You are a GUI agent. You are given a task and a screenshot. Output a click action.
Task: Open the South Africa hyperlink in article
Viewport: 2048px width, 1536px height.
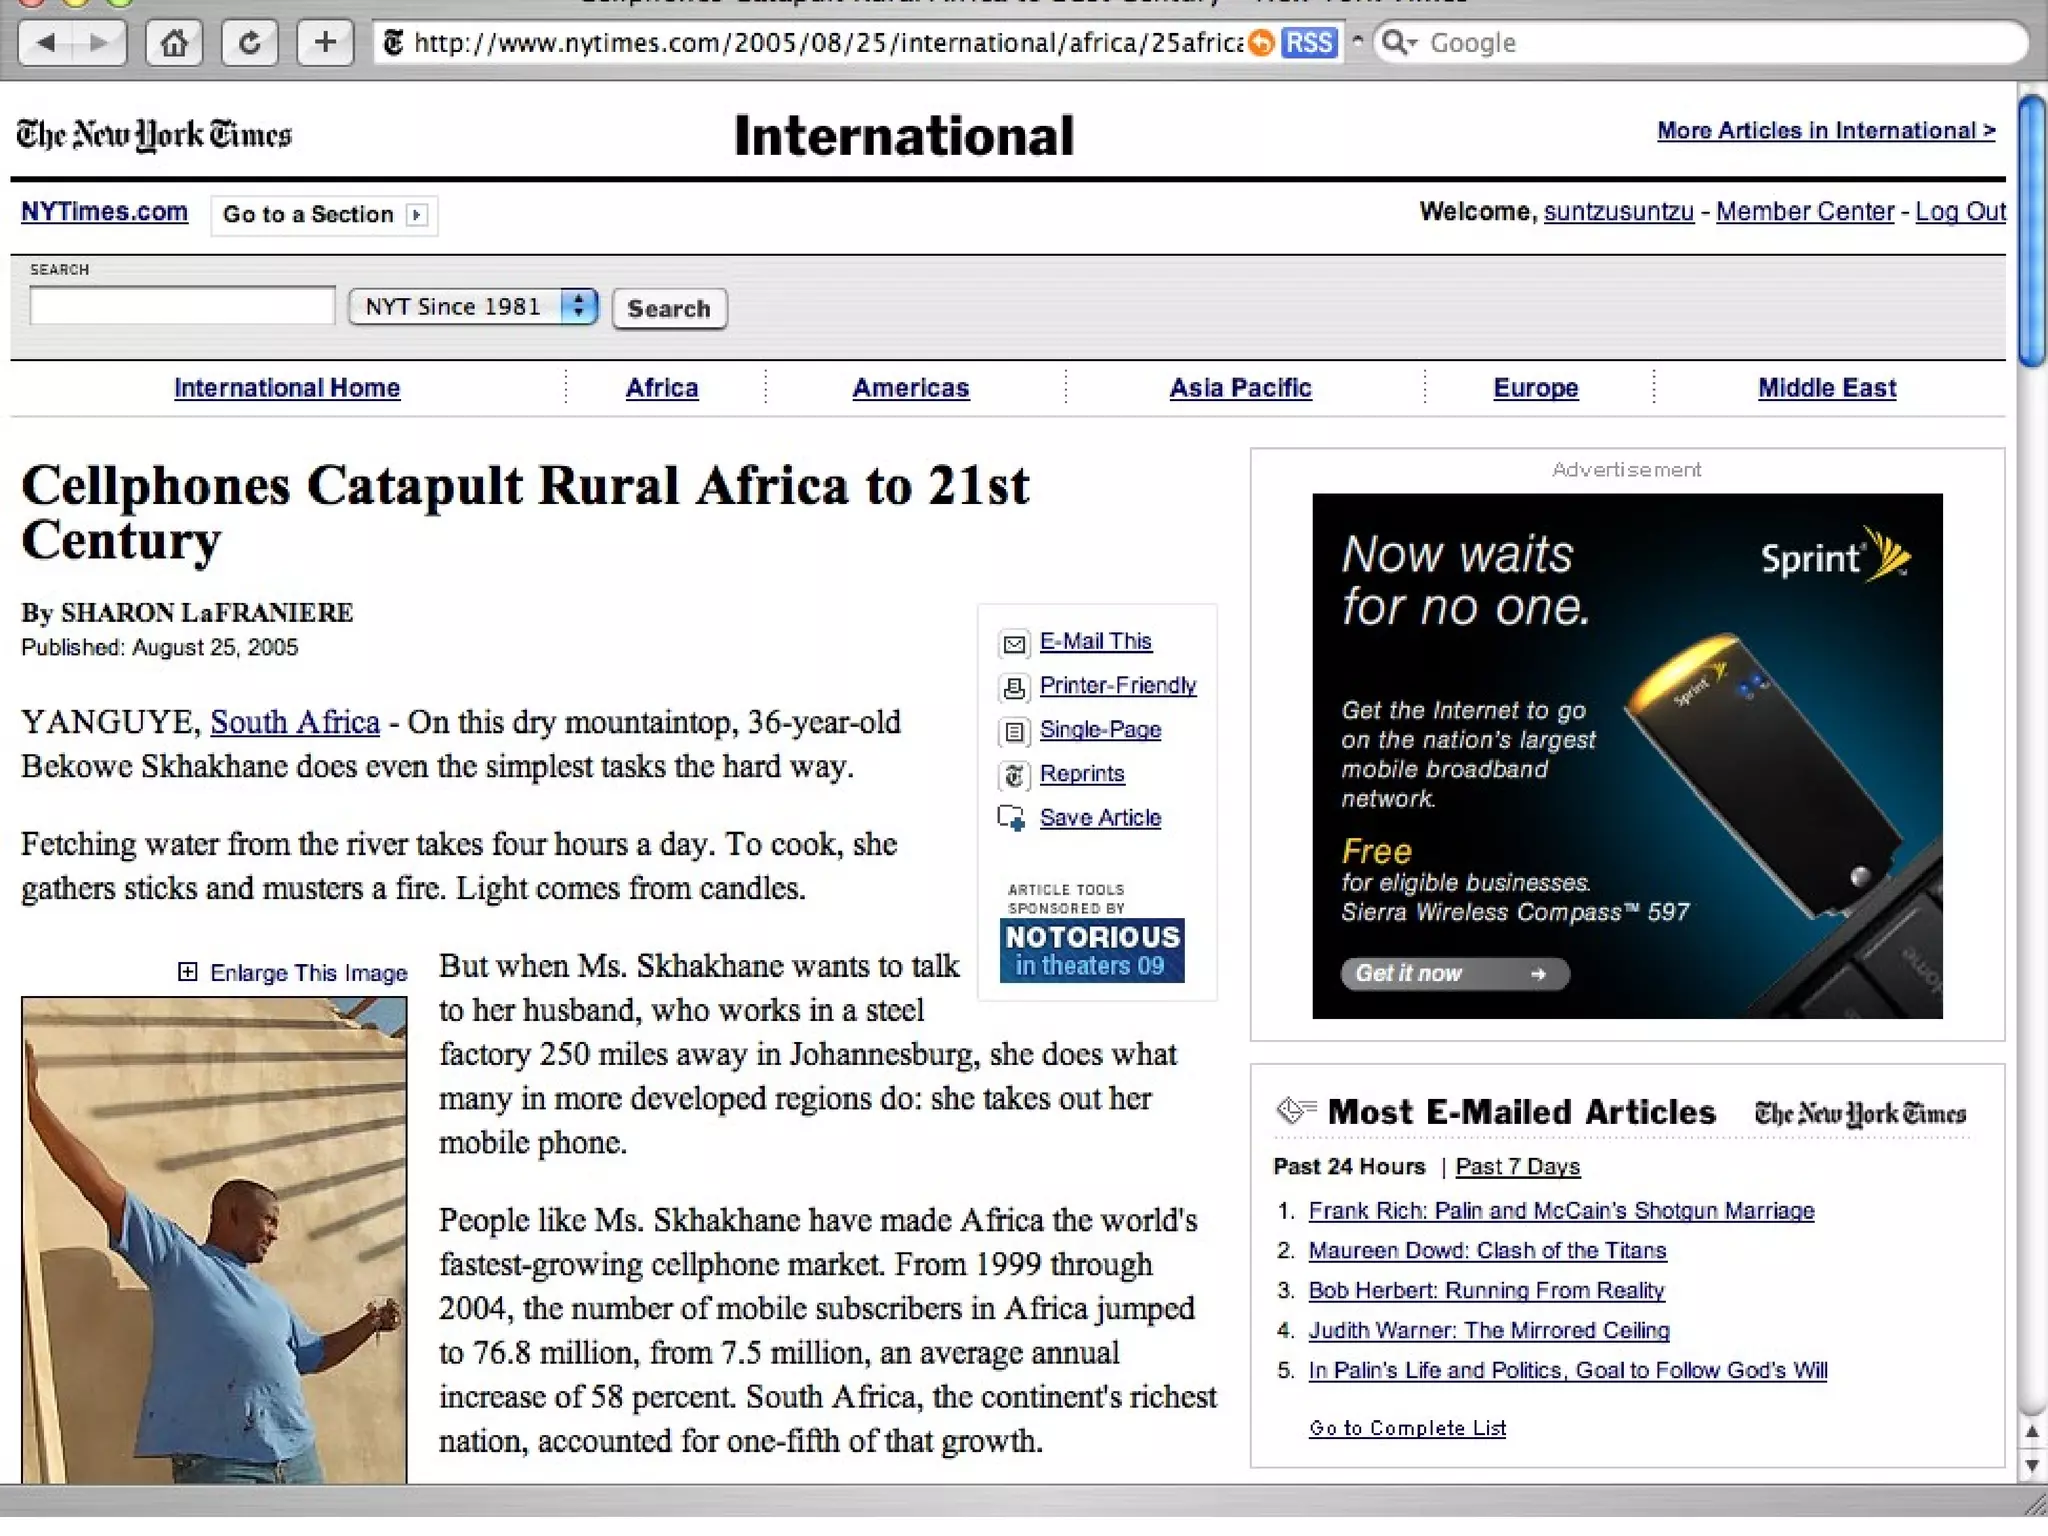click(x=295, y=722)
